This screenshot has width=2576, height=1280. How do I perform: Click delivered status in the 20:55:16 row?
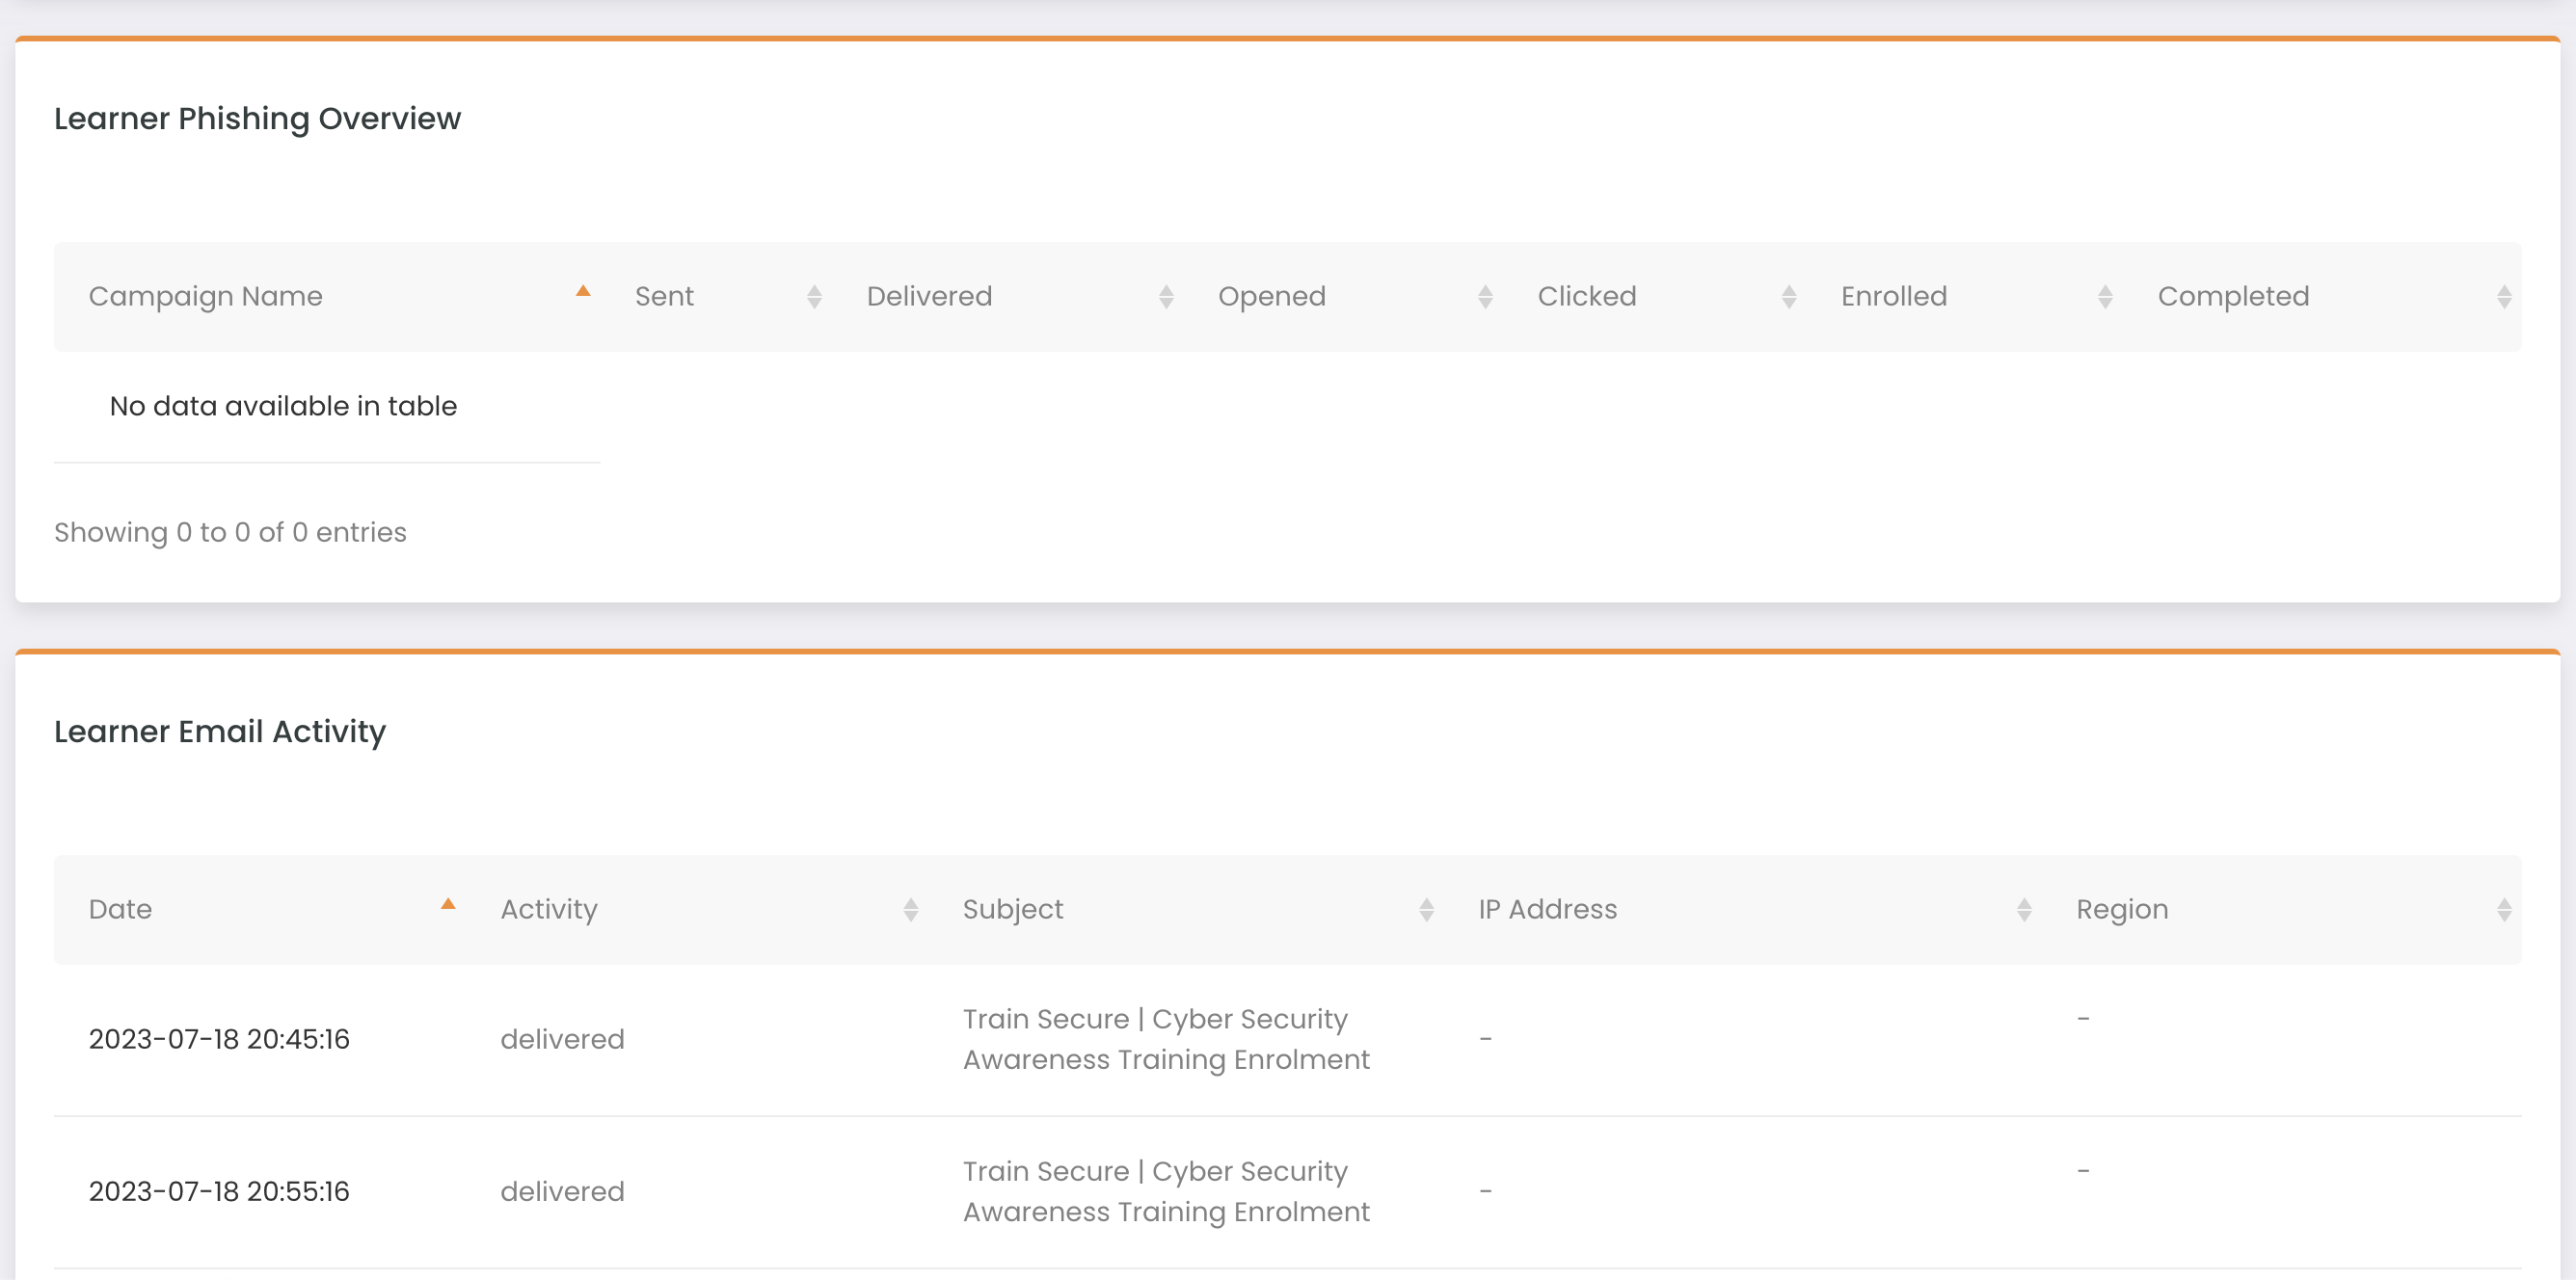[x=562, y=1192]
